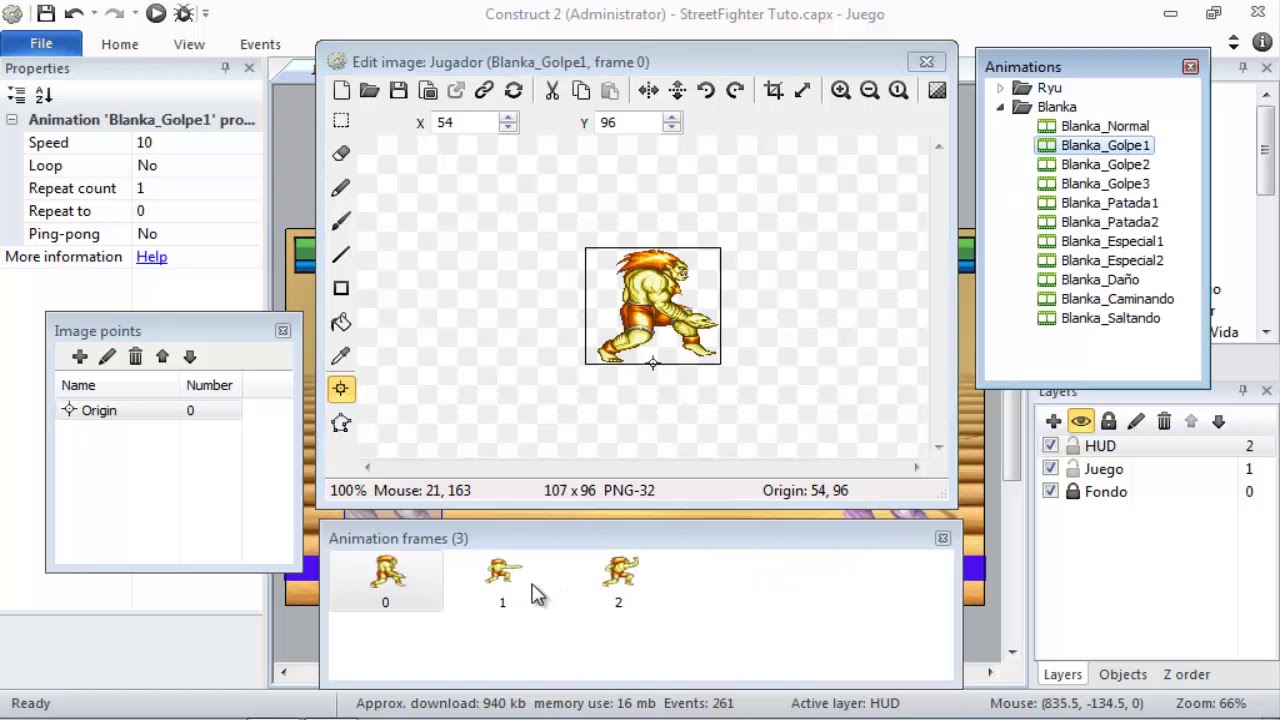Click the crop icon in image editor
1280x720 pixels.
773,91
